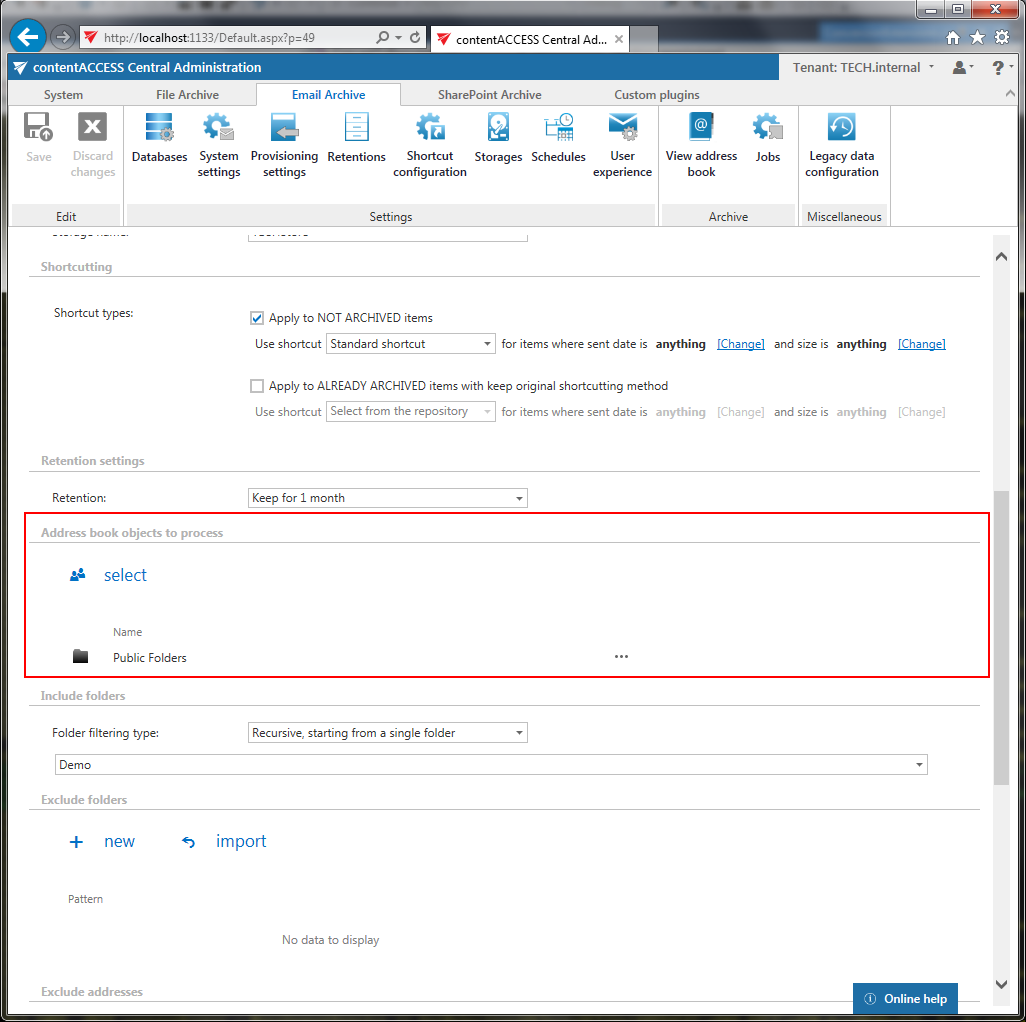This screenshot has width=1026, height=1022.
Task: Collapse the ribbon with the chevron
Action: pos(1010,94)
